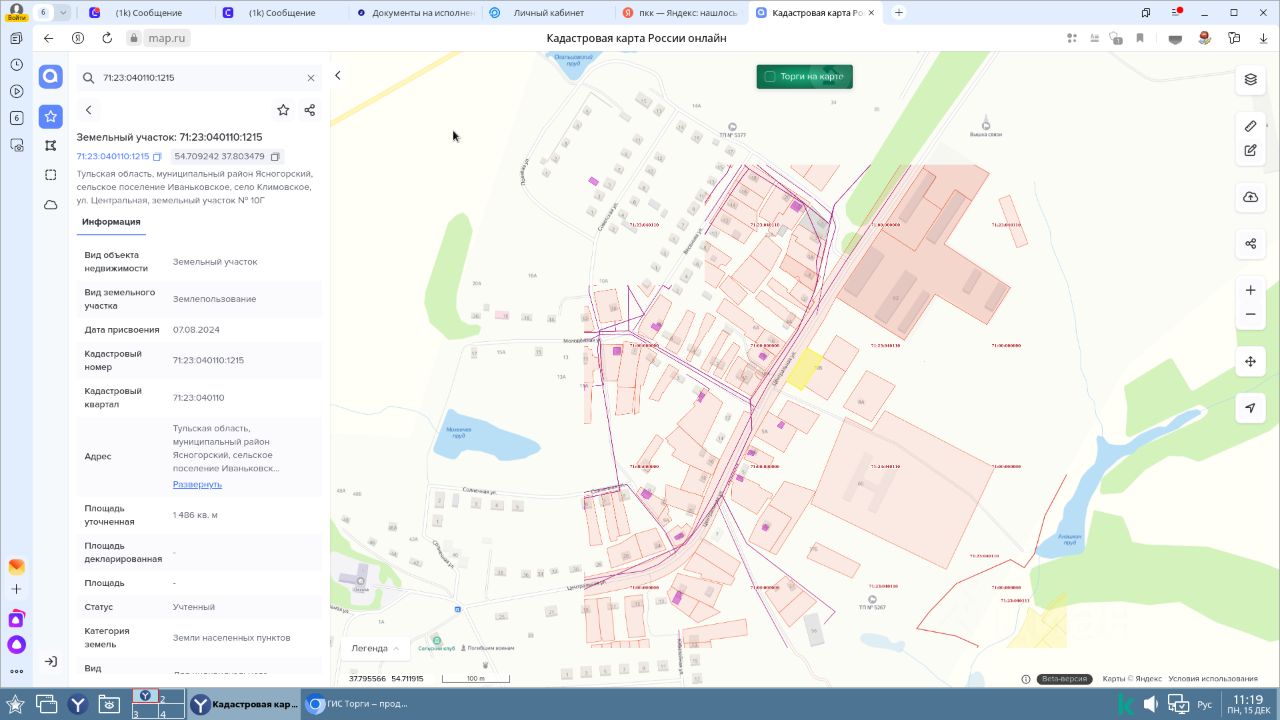Screen dimensions: 1280x720
Task: Add parcel to favorites with star
Action: 283,110
